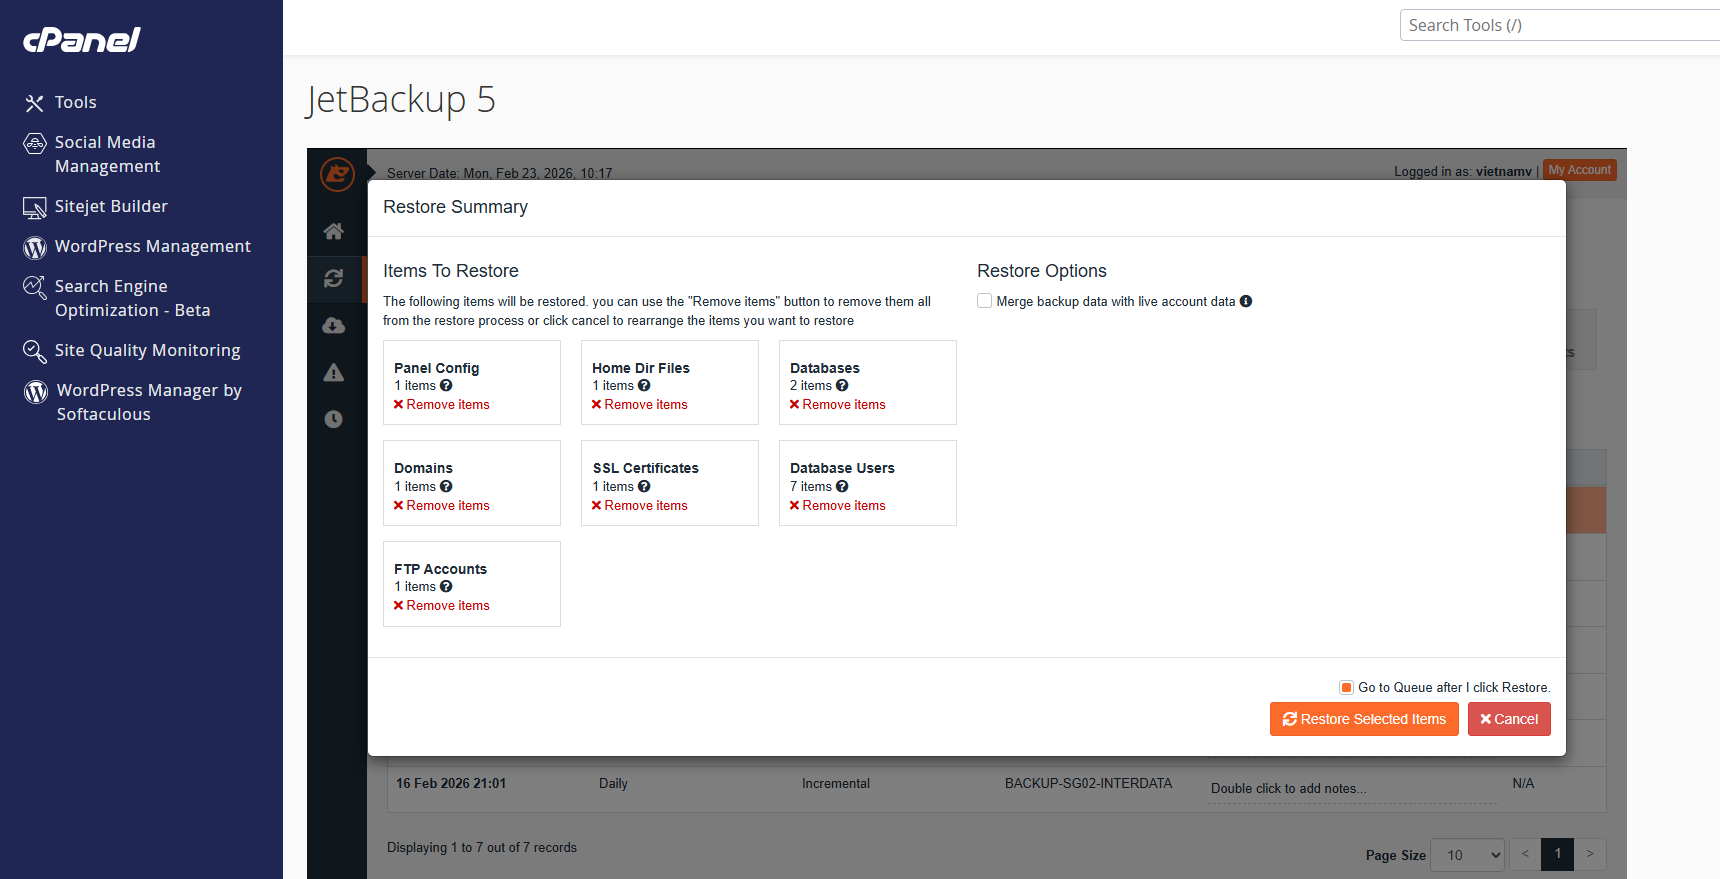Click the Sitejet Builder monitor icon

pyautogui.click(x=35, y=207)
